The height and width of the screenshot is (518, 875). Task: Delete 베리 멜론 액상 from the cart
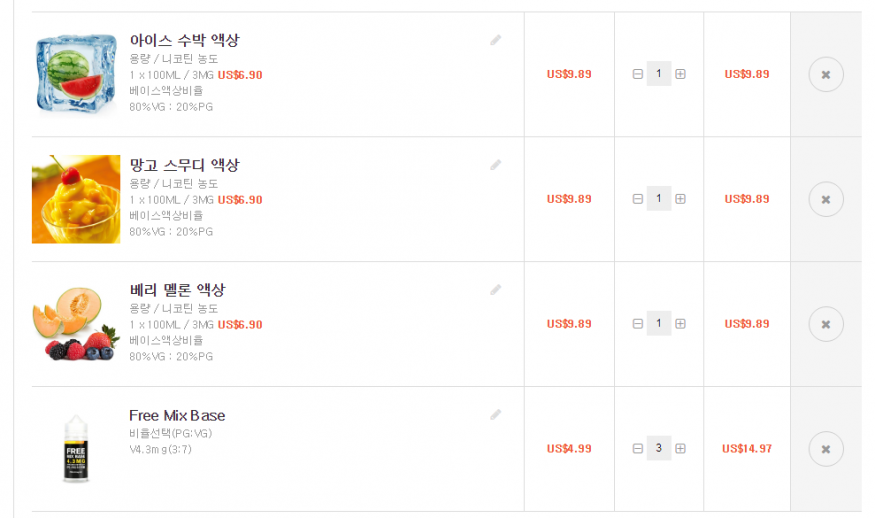[x=825, y=324]
